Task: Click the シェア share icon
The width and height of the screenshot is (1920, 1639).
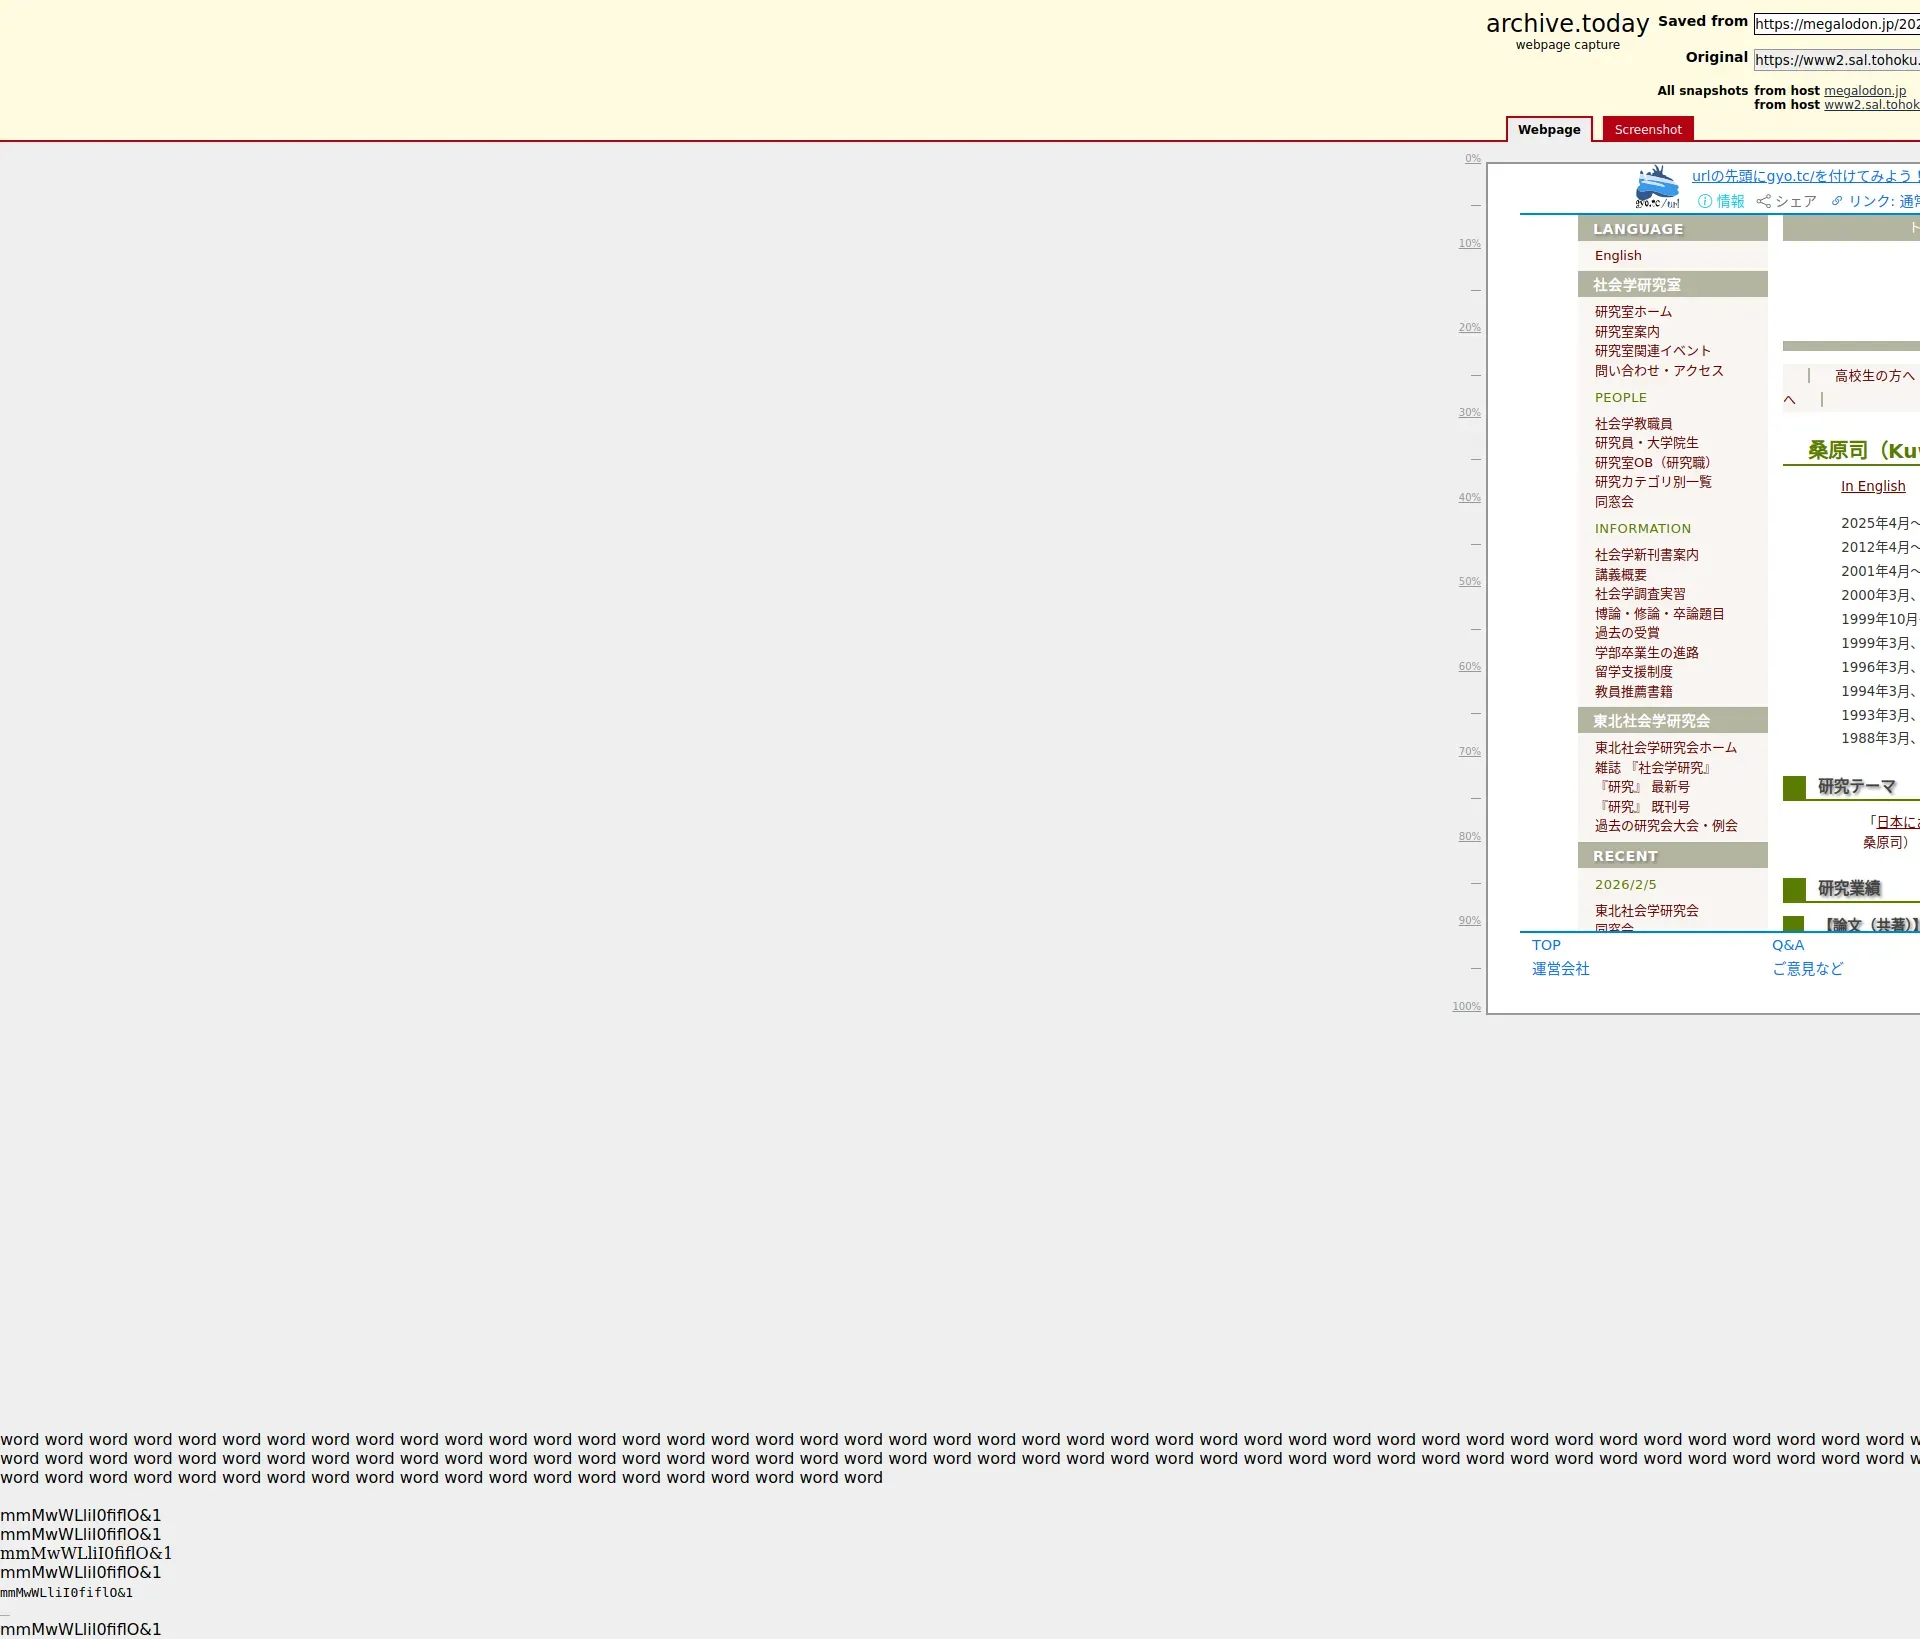Action: point(1763,201)
